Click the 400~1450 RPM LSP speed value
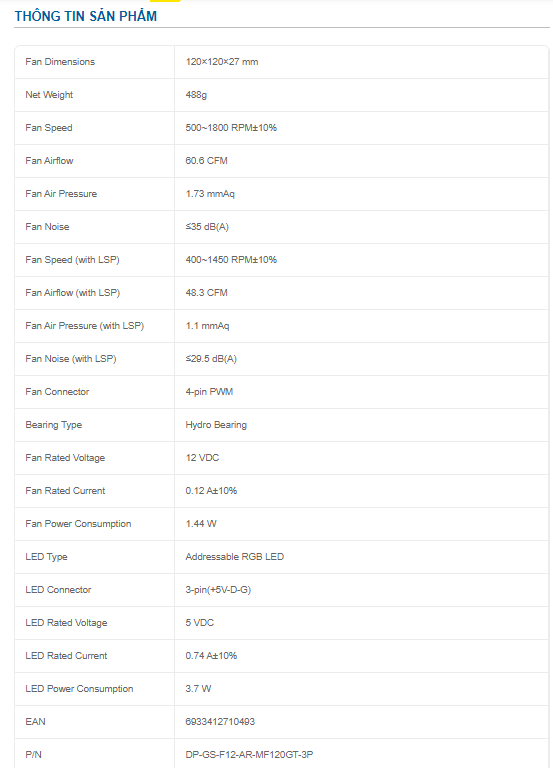 pos(231,260)
